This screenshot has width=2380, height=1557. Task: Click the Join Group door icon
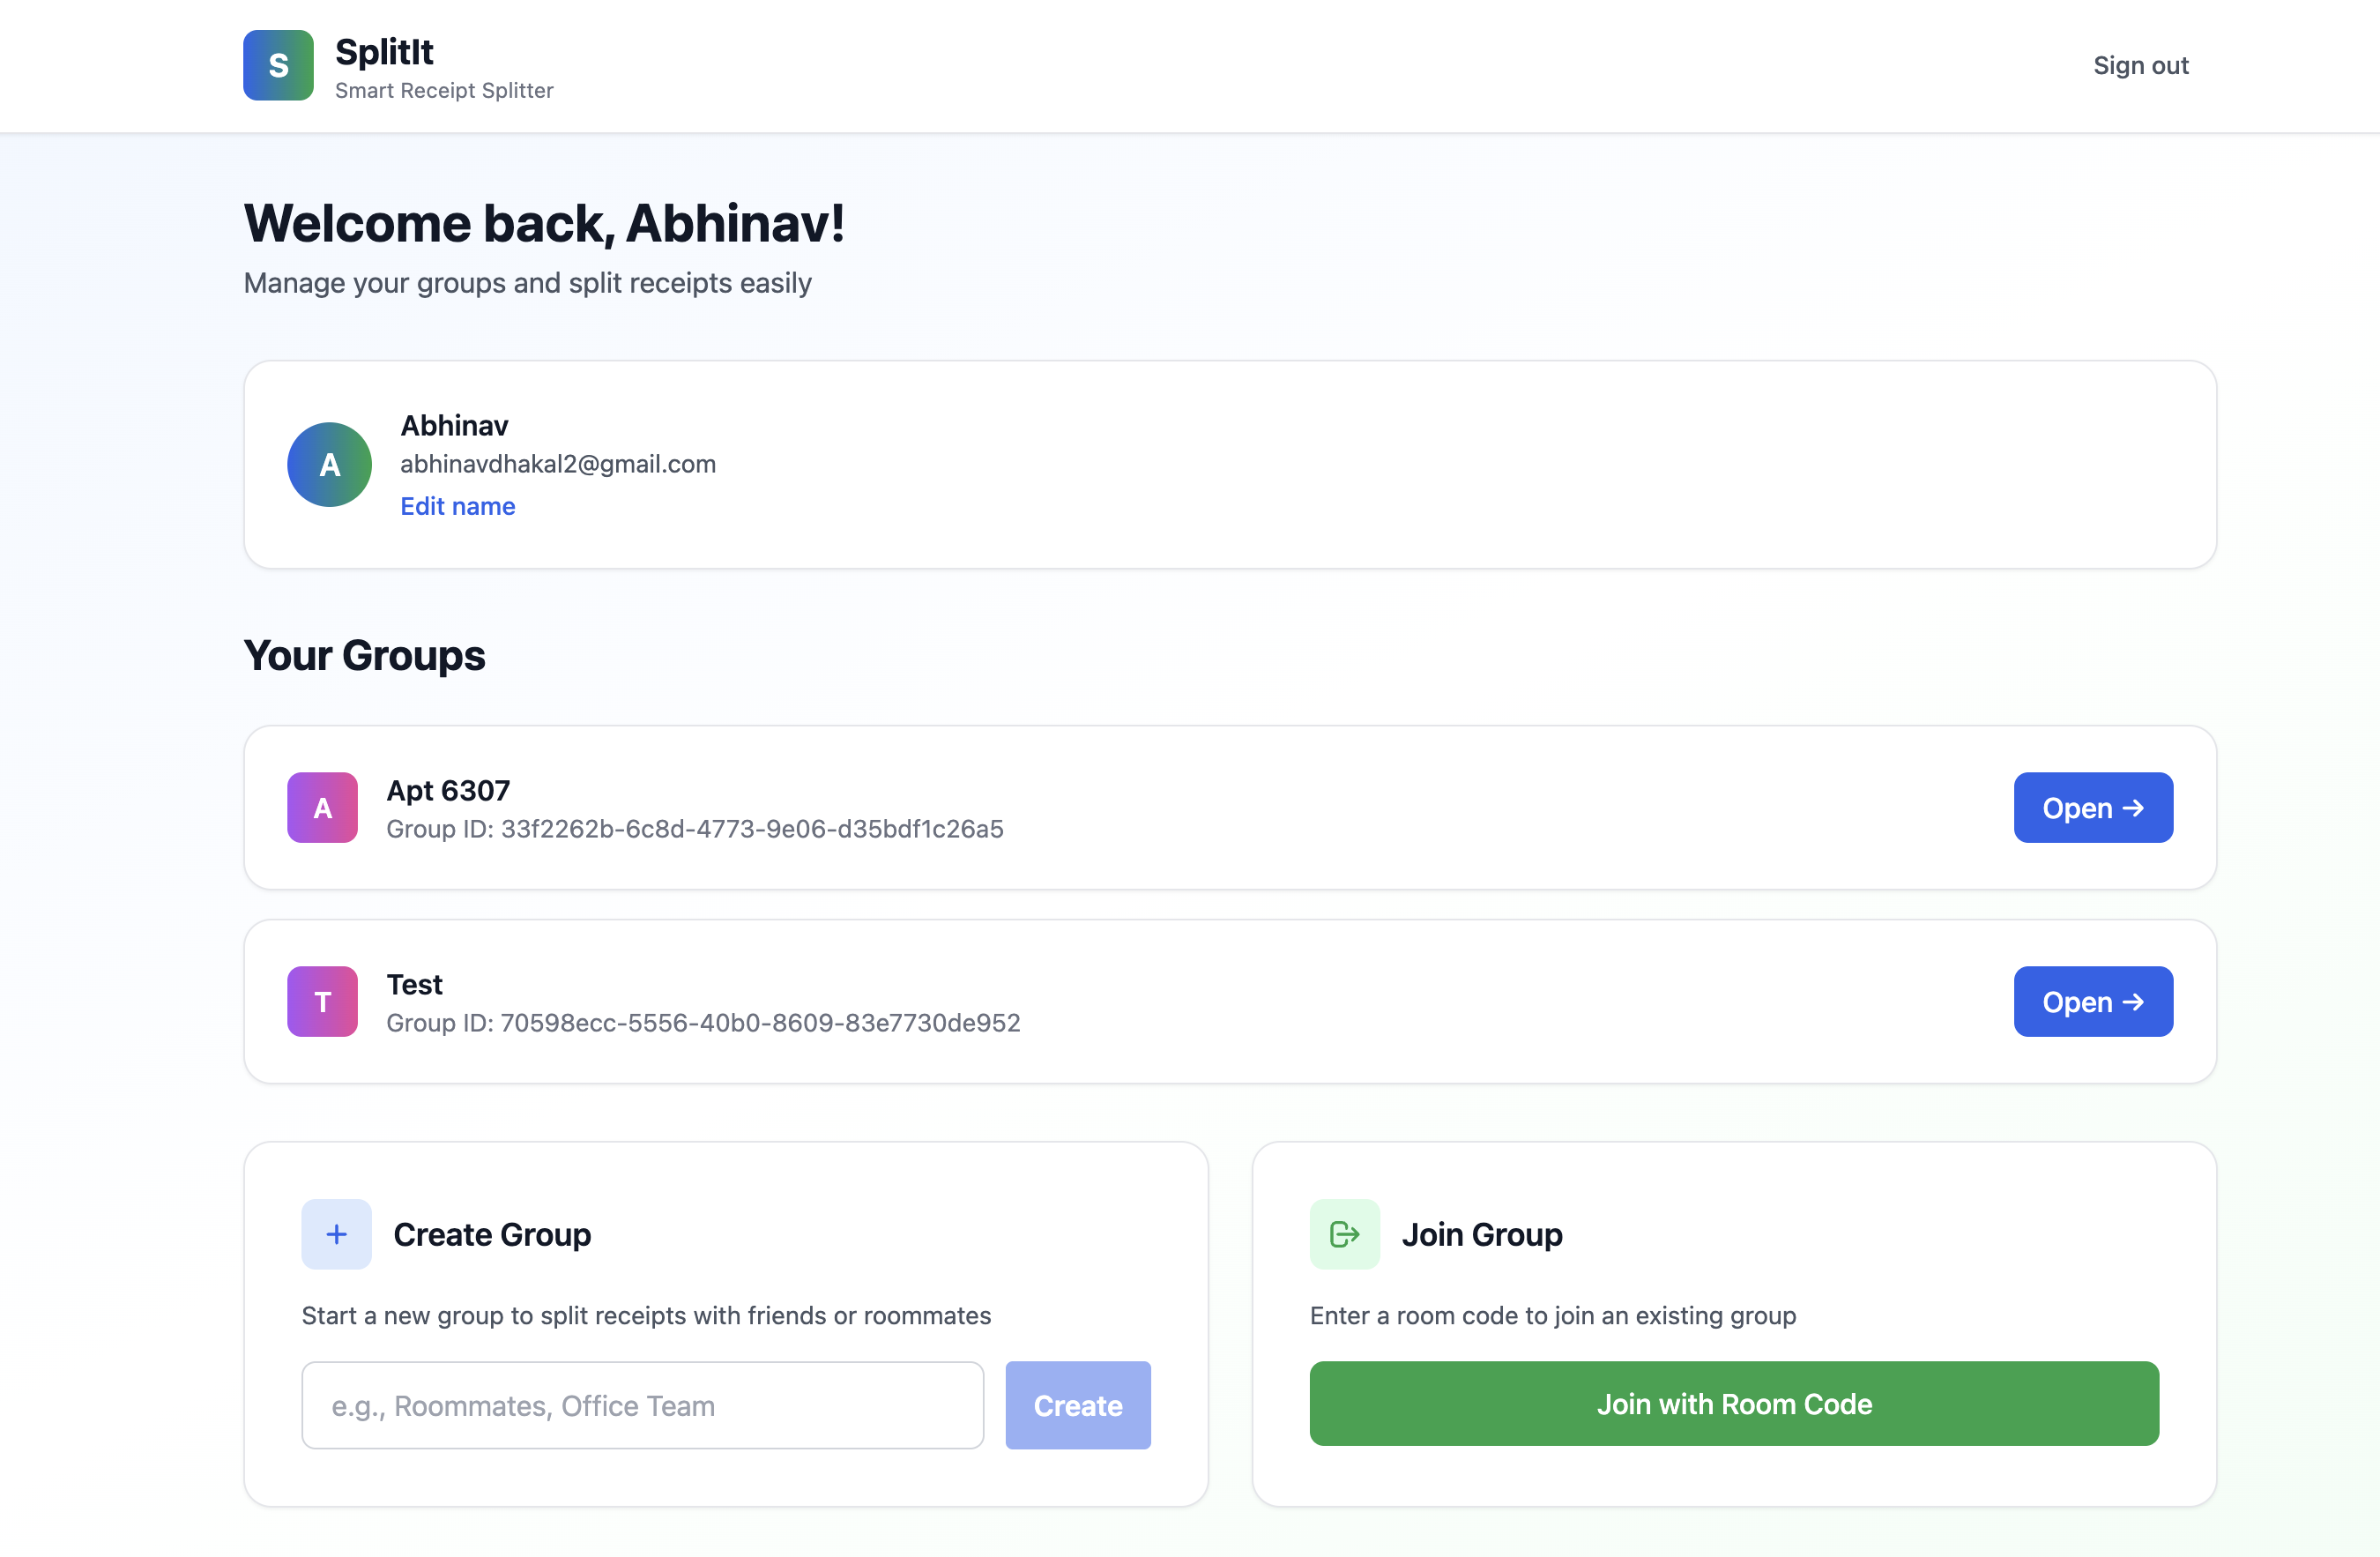[1344, 1234]
